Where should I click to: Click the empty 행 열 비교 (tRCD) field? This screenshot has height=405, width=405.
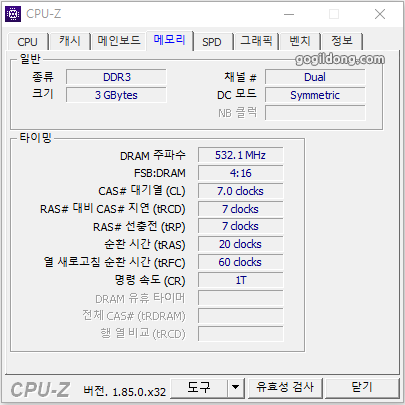(x=240, y=334)
